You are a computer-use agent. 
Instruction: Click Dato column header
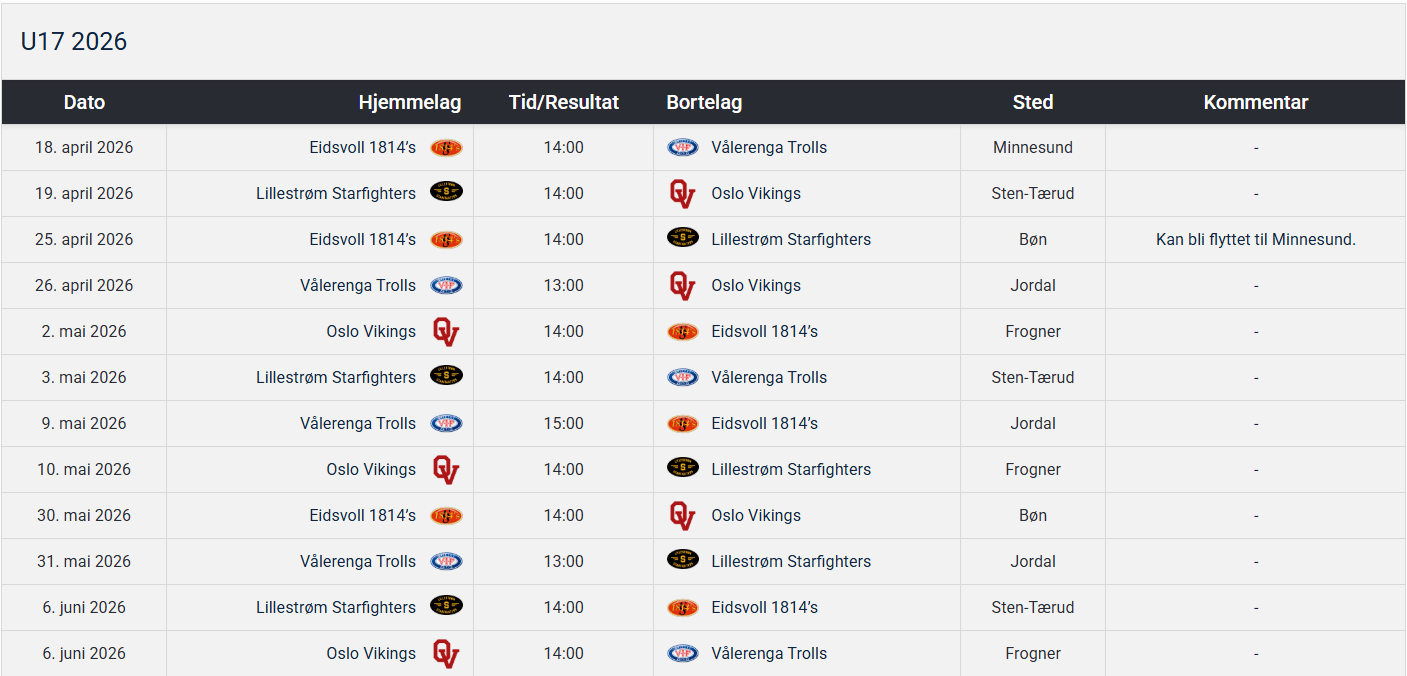click(x=84, y=102)
